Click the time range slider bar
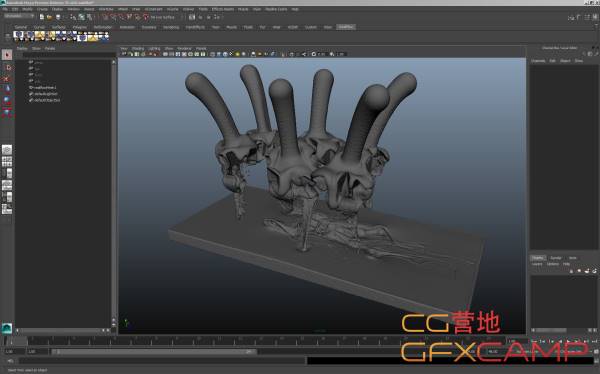Screen dimensions: 600x374 click(x=153, y=351)
